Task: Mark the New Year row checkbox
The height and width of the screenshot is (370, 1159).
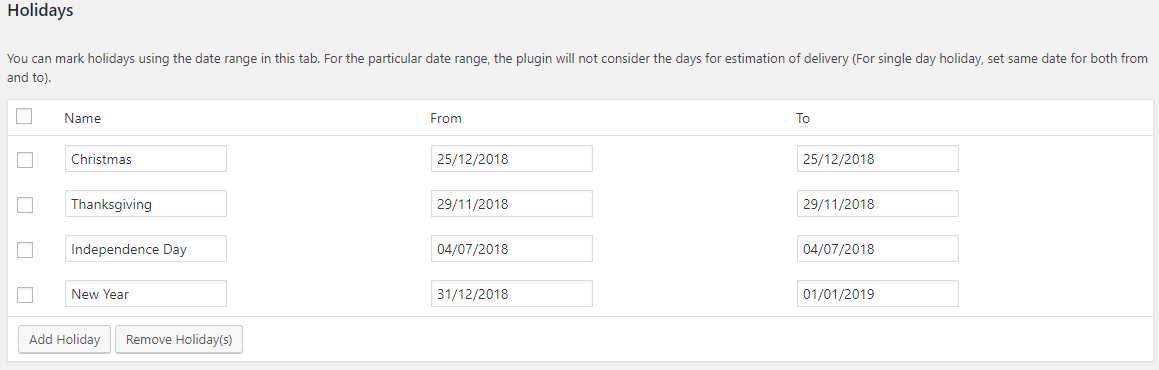Action: (x=25, y=295)
